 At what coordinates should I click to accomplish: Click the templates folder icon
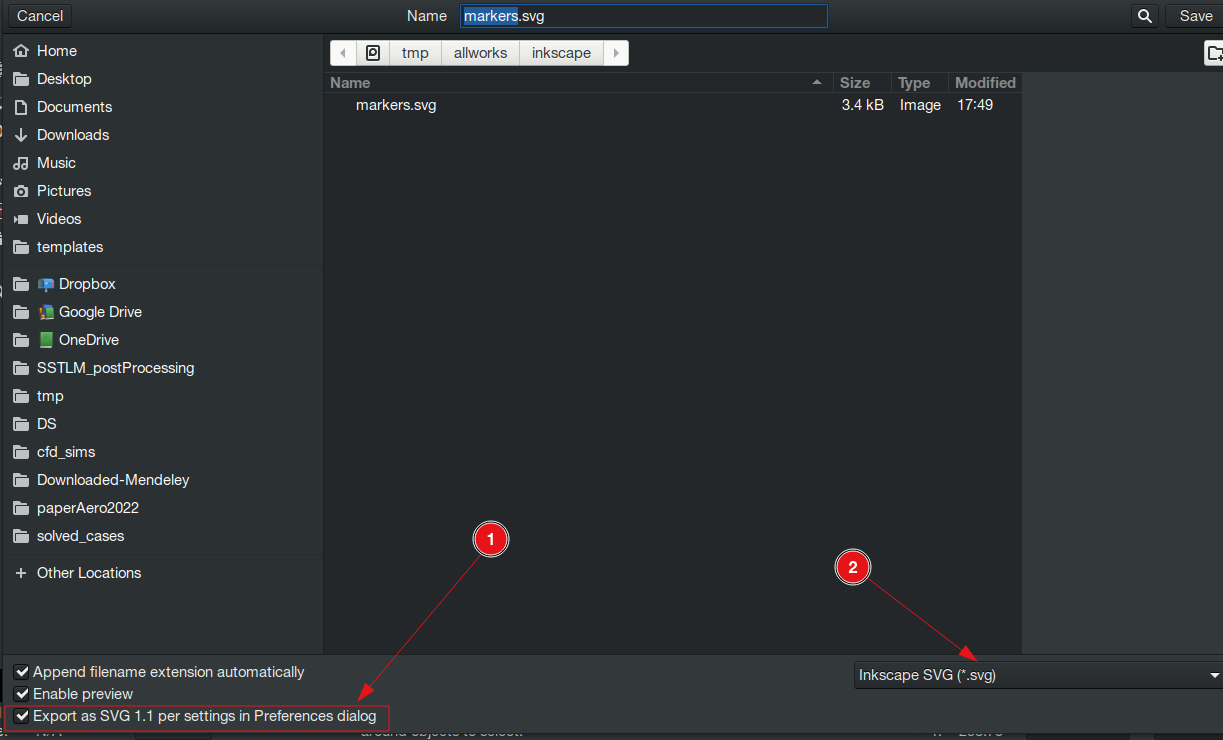click(21, 247)
